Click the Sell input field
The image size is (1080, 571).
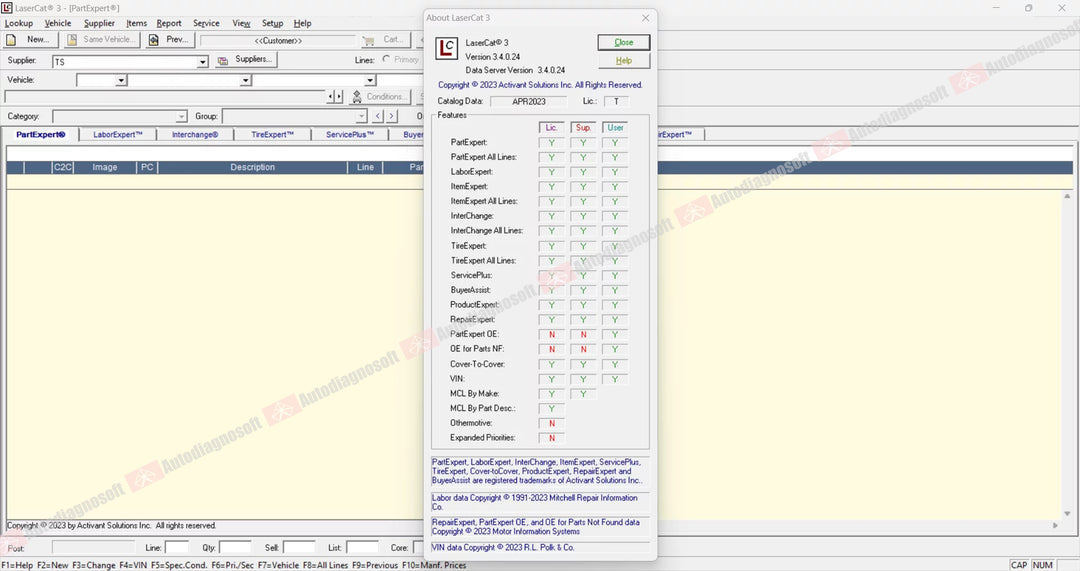300,548
